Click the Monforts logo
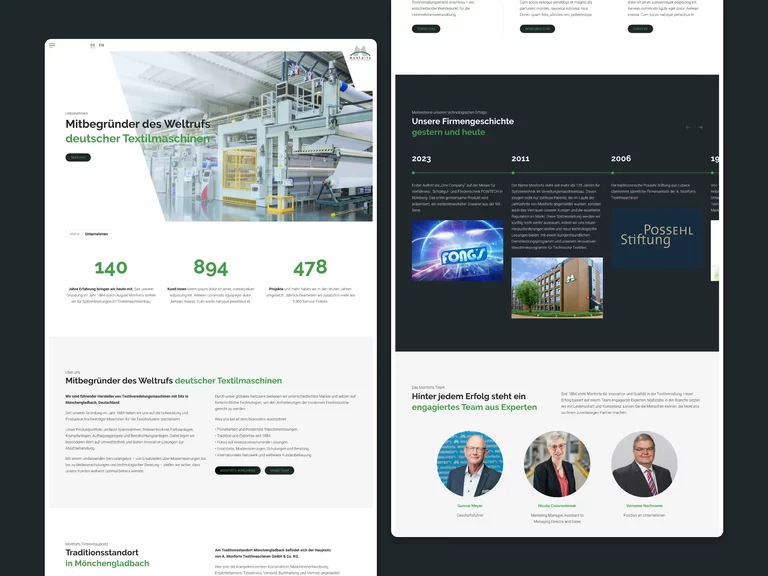768x576 pixels. [361, 52]
